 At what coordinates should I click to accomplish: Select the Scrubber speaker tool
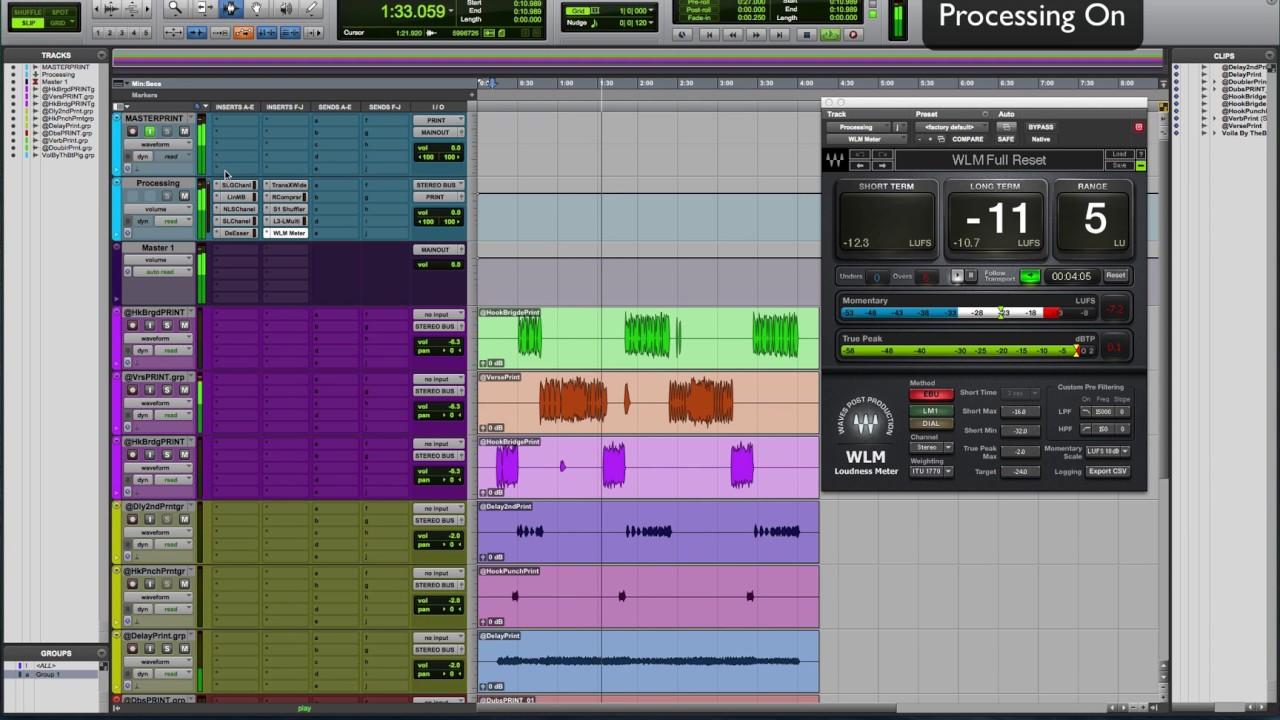tap(285, 9)
